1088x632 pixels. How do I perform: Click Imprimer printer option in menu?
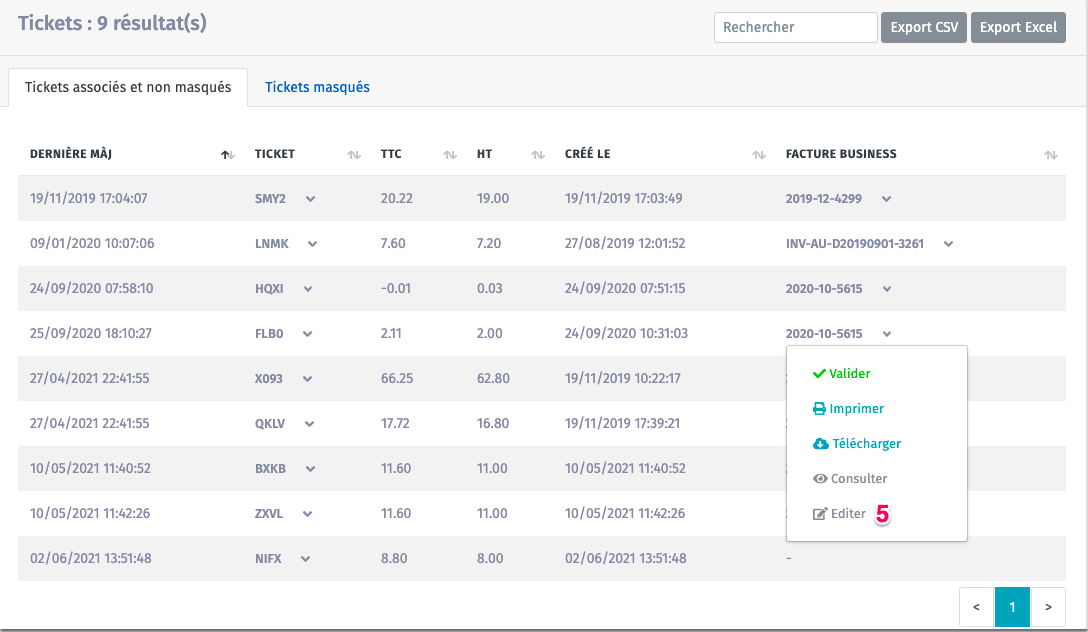pos(848,409)
